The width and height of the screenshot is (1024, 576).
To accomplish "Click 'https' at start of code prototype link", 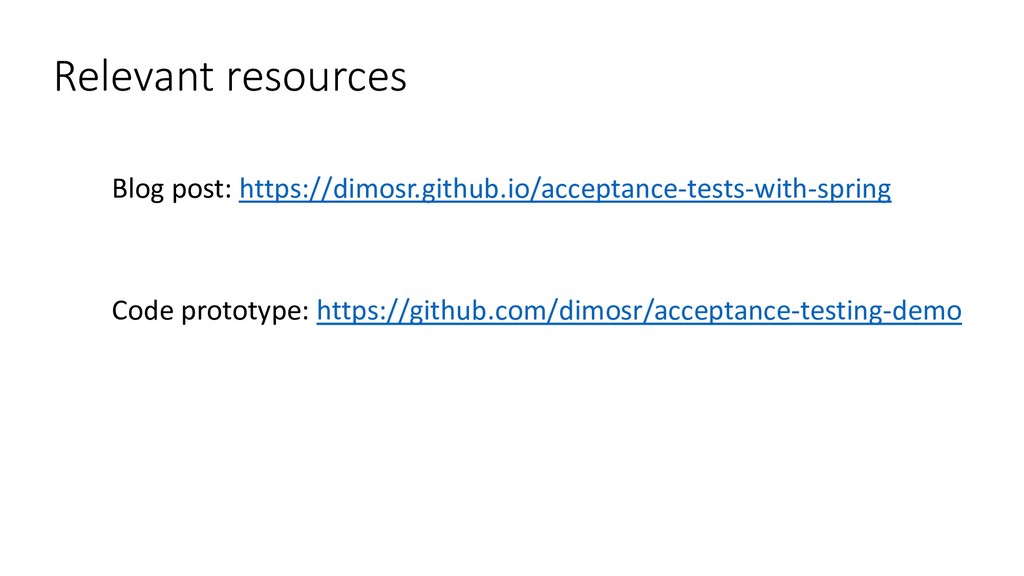I will (341, 312).
